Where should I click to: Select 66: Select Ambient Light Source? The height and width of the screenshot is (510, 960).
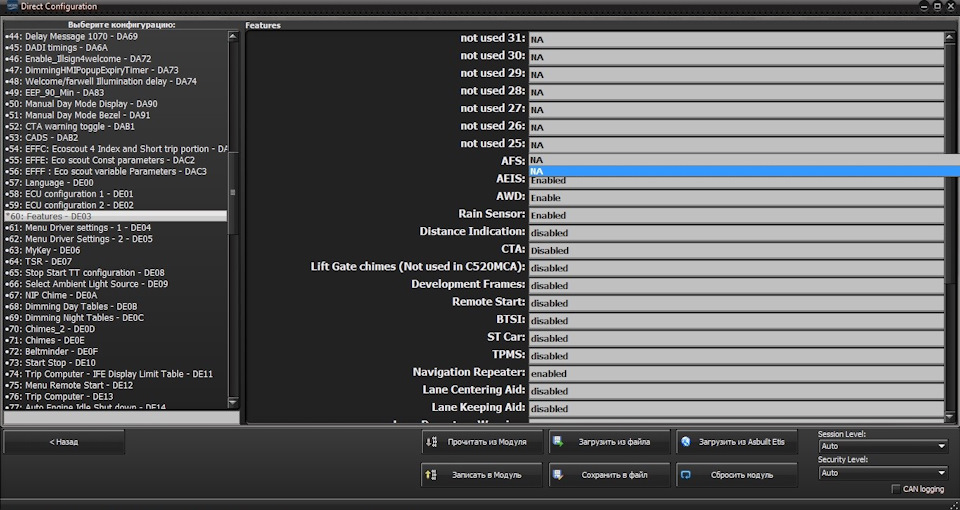(x=116, y=284)
